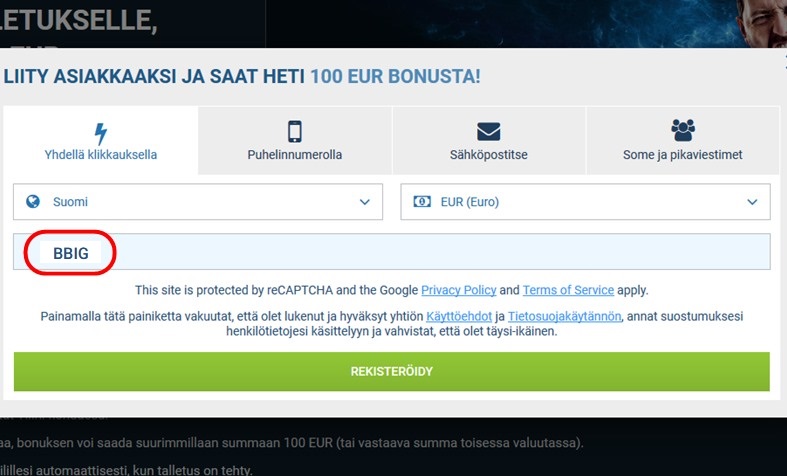Click the mobile phone icon

pyautogui.click(x=294, y=132)
